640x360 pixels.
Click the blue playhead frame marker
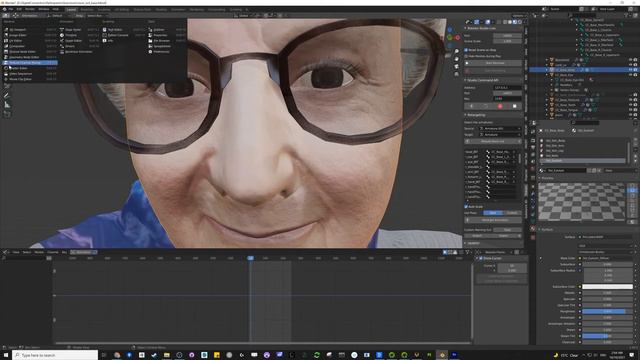click(251, 258)
